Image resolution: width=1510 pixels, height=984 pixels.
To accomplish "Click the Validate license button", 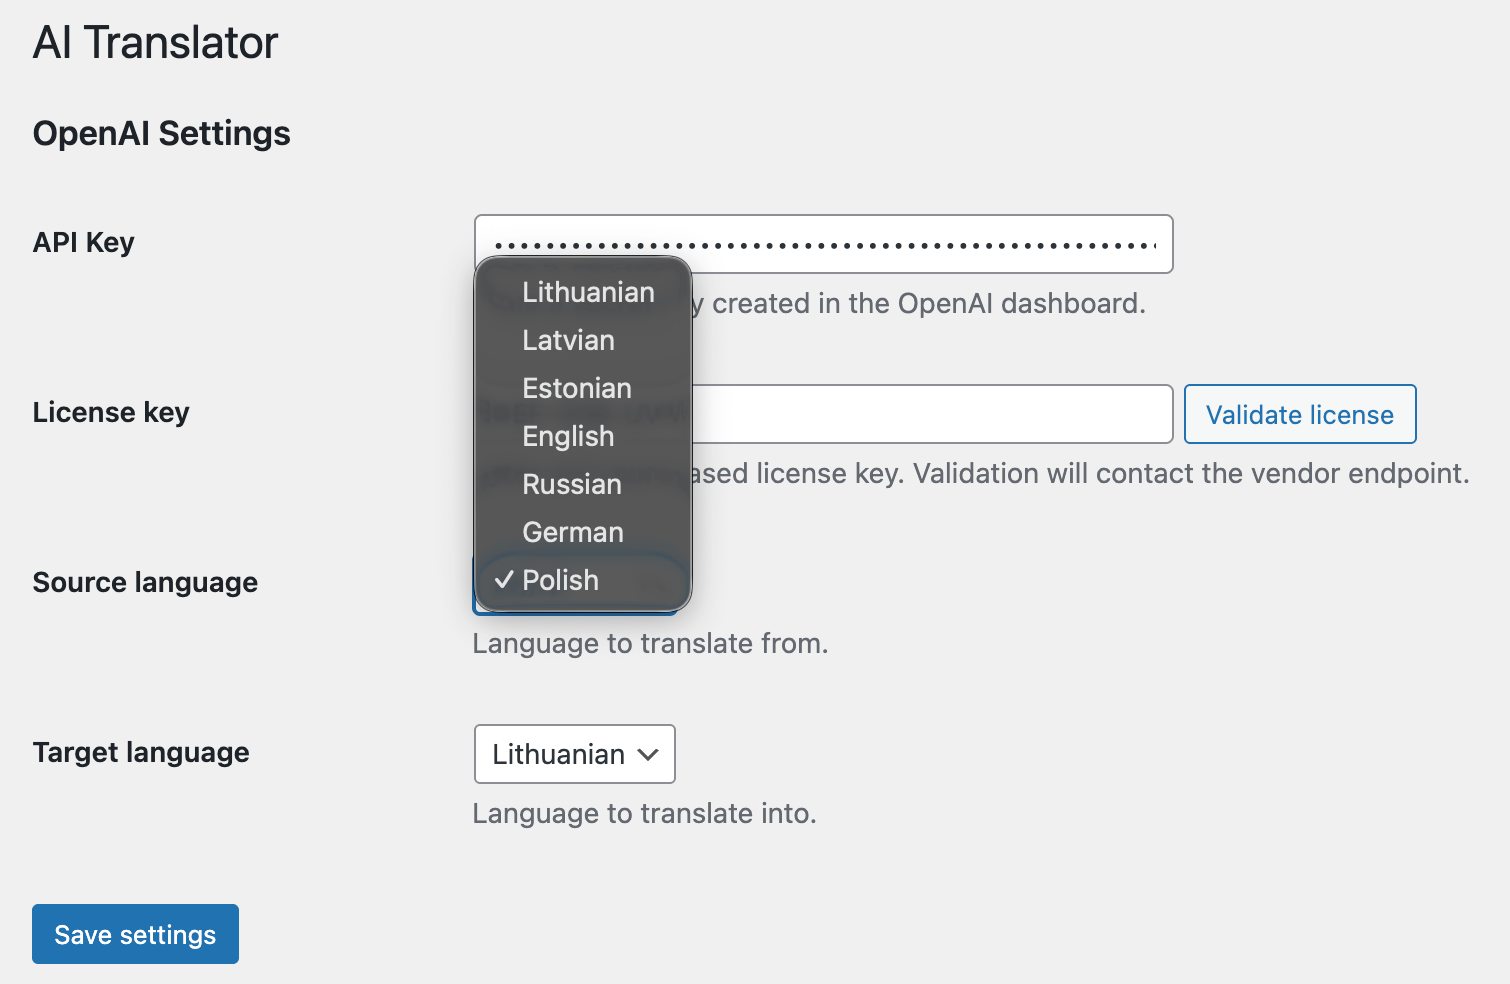I will point(1299,414).
